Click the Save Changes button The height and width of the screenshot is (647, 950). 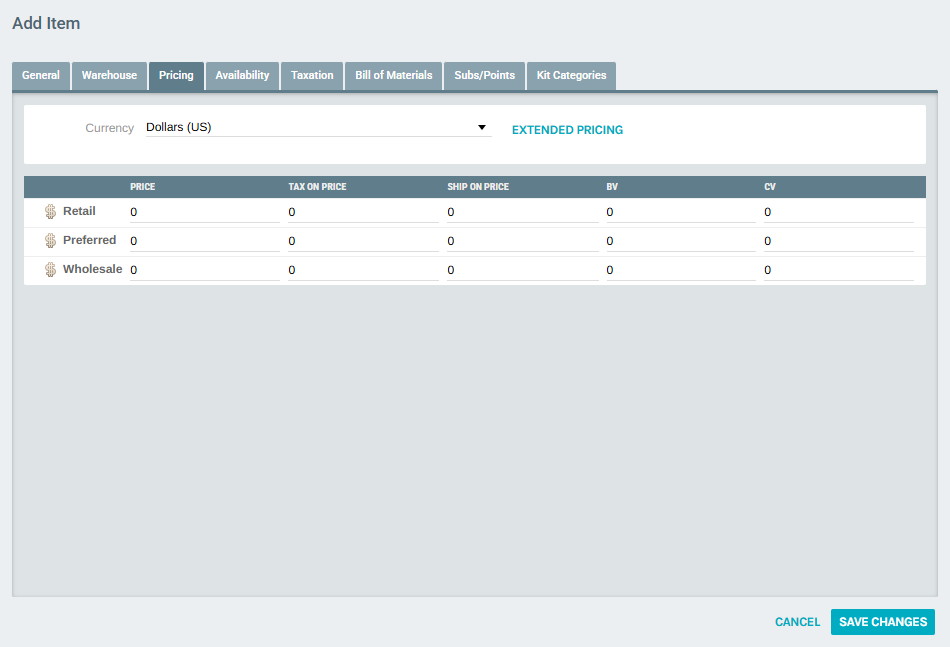pyautogui.click(x=882, y=621)
